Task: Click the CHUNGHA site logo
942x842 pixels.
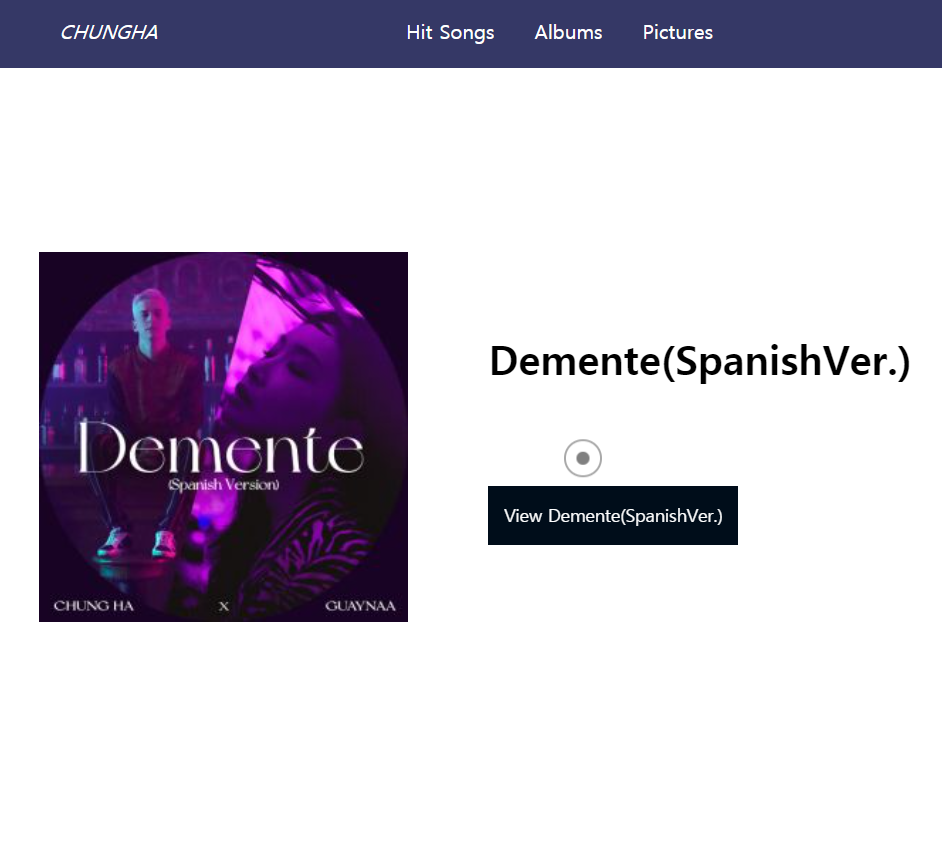Action: click(x=109, y=32)
